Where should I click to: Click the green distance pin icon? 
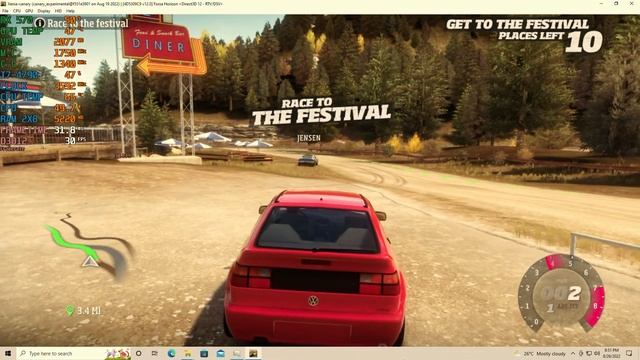[x=70, y=311]
